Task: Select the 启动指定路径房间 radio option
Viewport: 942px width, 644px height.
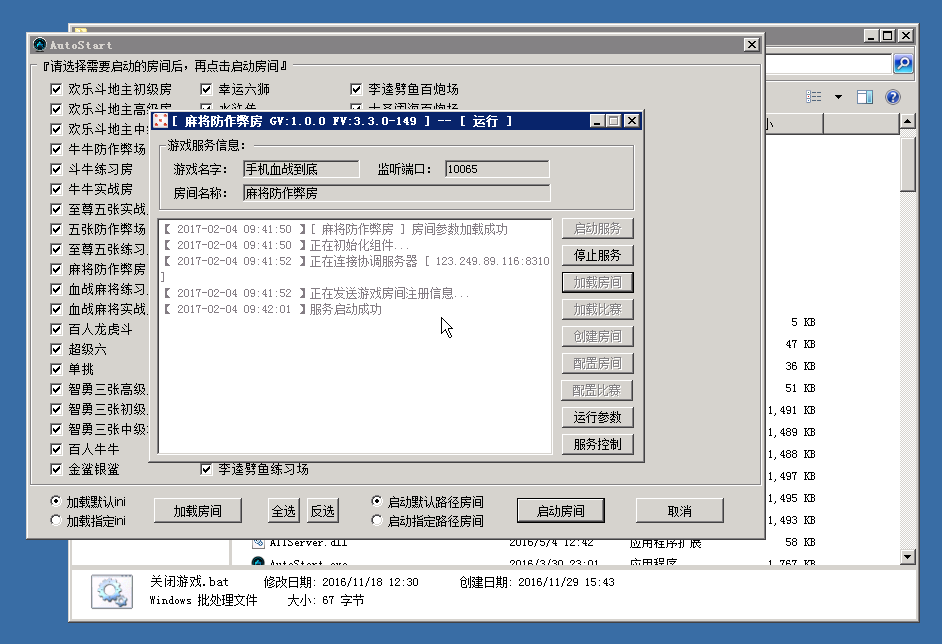Action: point(376,521)
